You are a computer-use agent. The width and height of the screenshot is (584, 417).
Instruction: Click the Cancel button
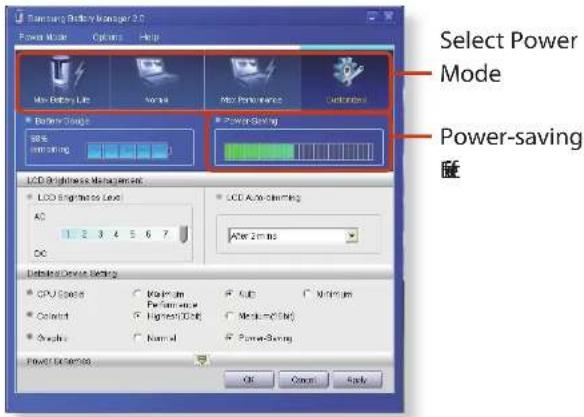(x=304, y=379)
